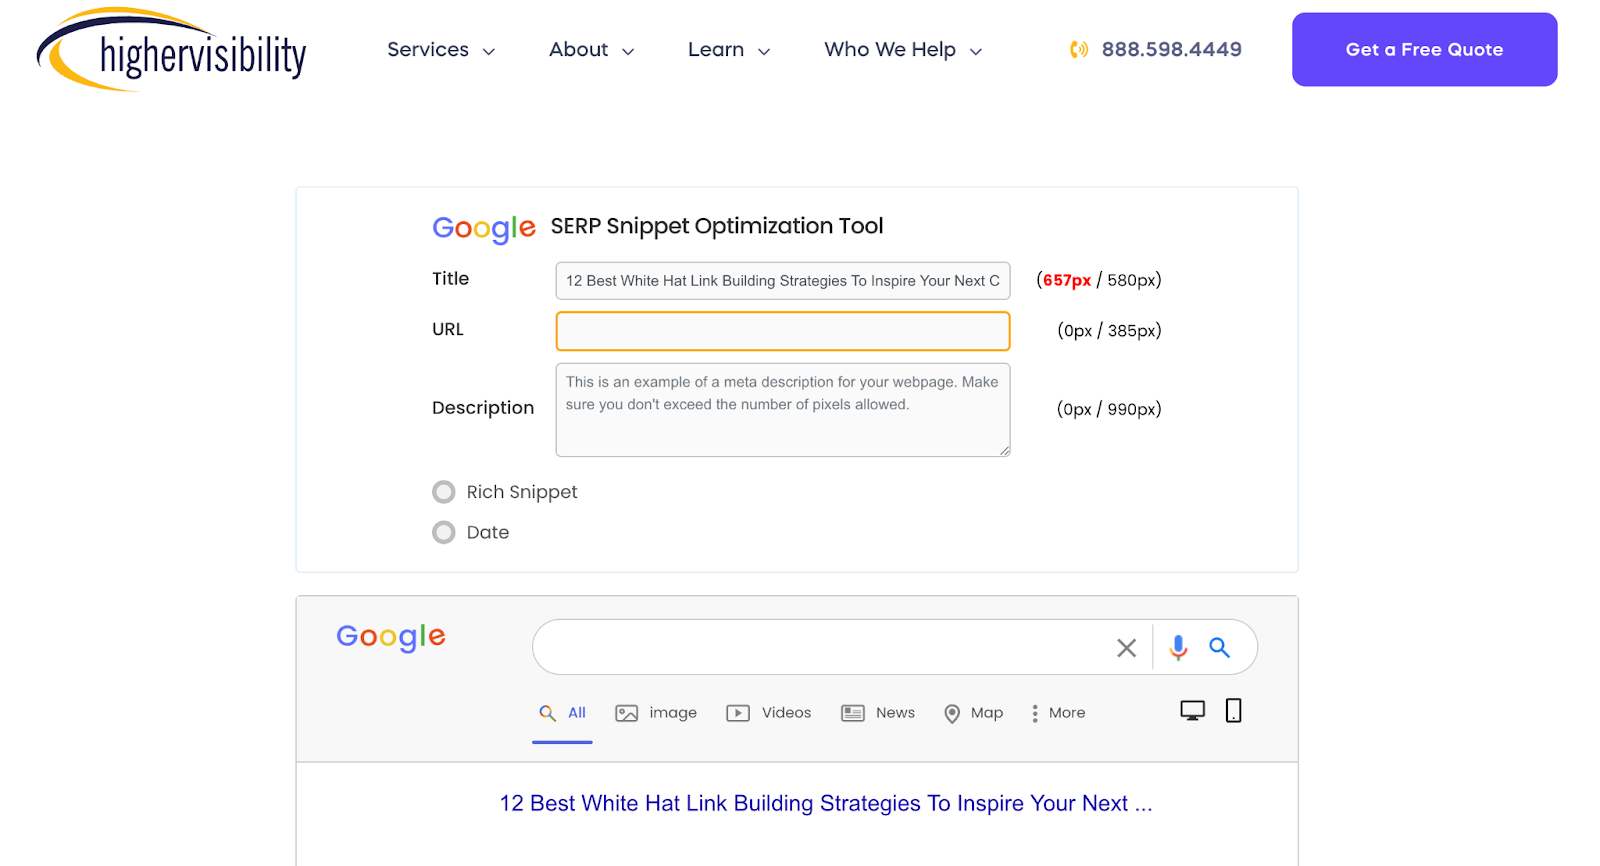The width and height of the screenshot is (1600, 866).
Task: Click the Google logo beside SERP Snippet title
Action: (484, 229)
